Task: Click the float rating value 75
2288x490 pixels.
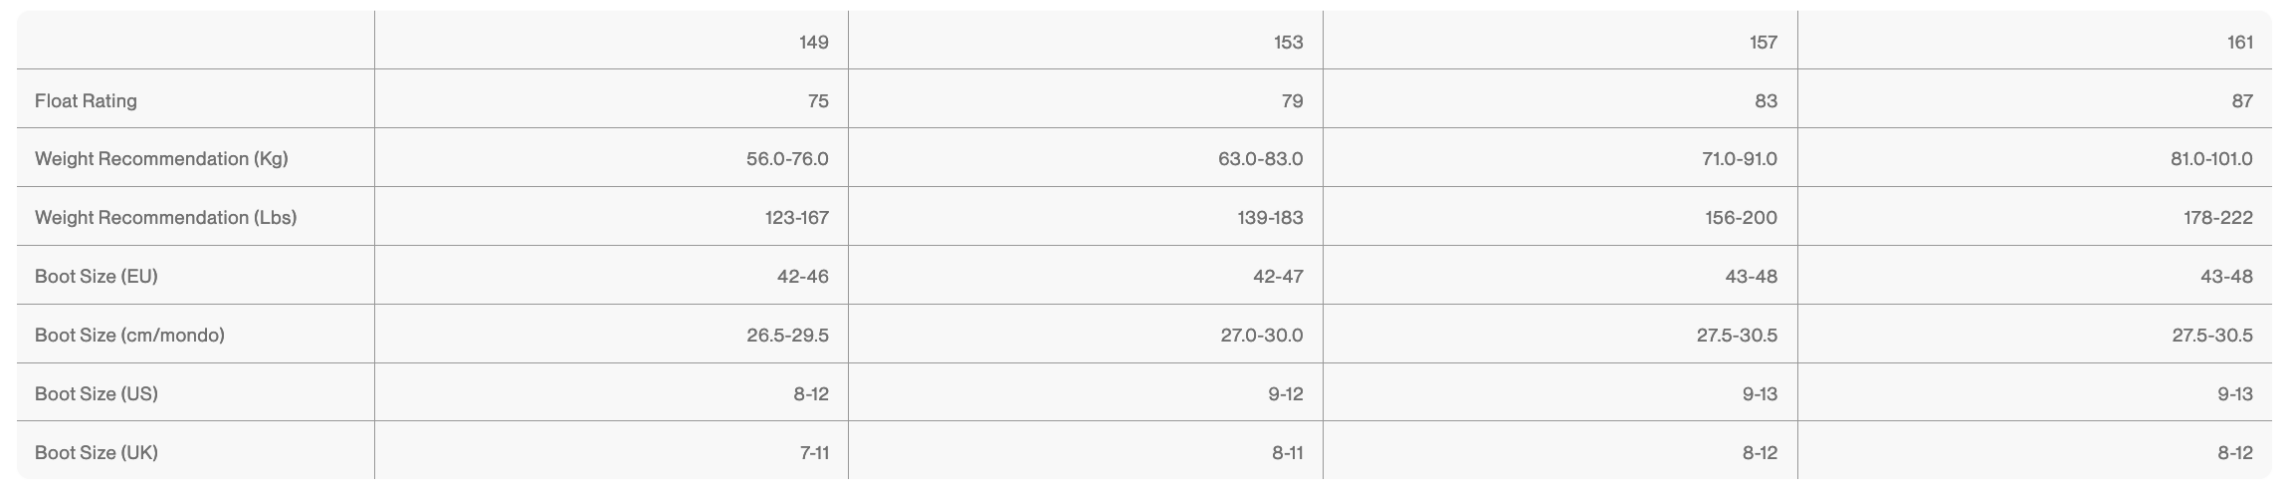Action: 817,101
